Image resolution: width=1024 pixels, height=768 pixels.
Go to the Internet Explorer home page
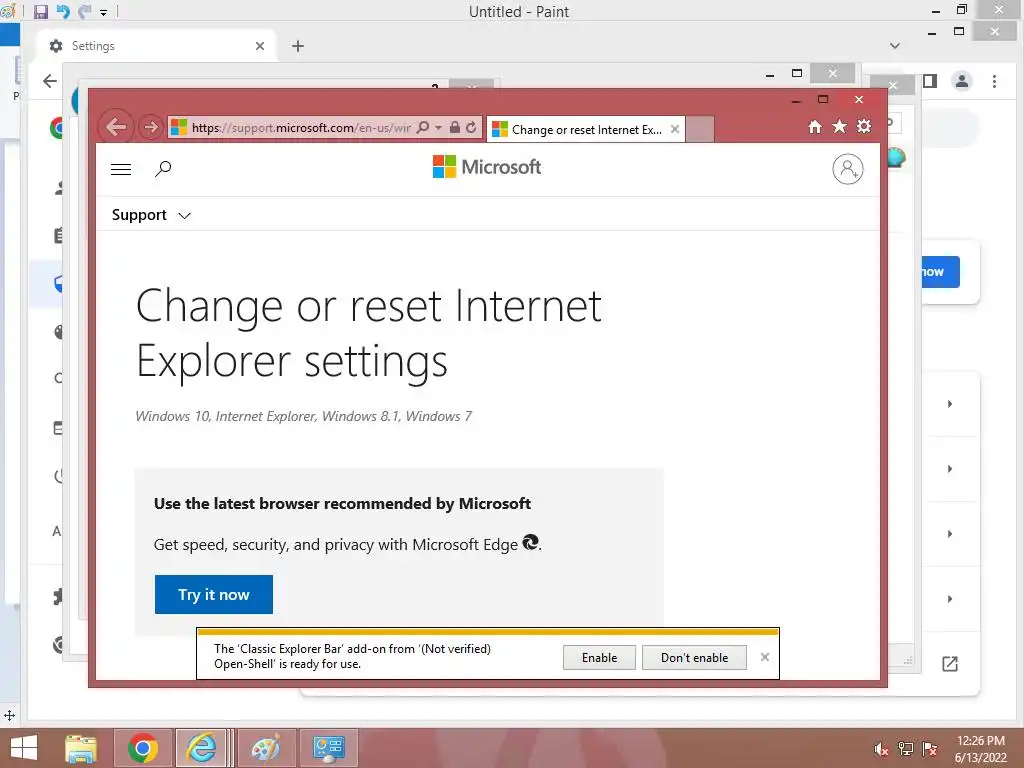click(814, 127)
